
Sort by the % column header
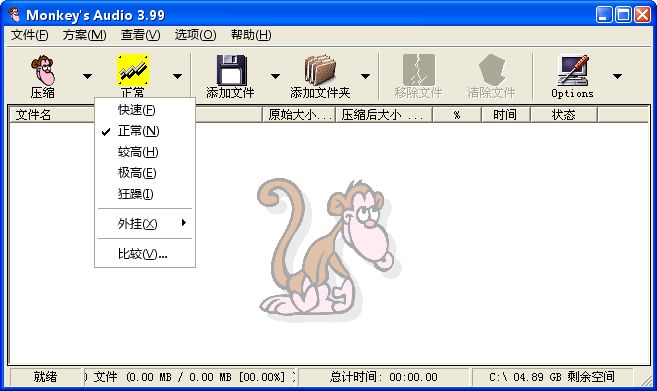pyautogui.click(x=457, y=114)
